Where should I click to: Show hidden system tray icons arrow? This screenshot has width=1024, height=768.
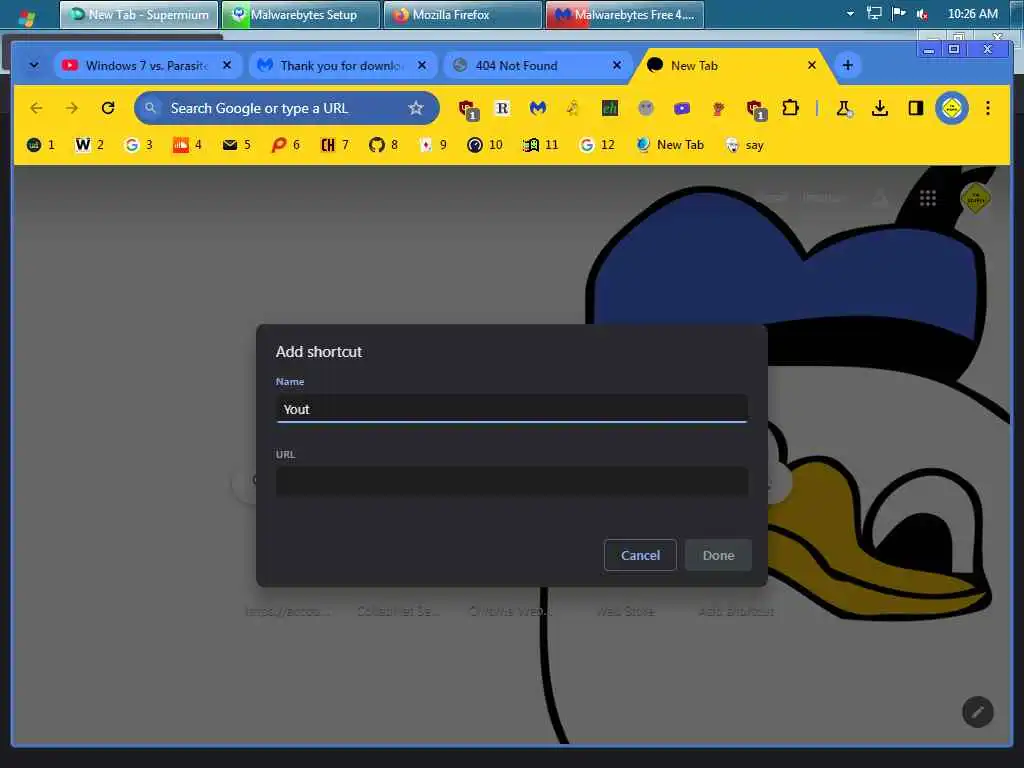(850, 13)
